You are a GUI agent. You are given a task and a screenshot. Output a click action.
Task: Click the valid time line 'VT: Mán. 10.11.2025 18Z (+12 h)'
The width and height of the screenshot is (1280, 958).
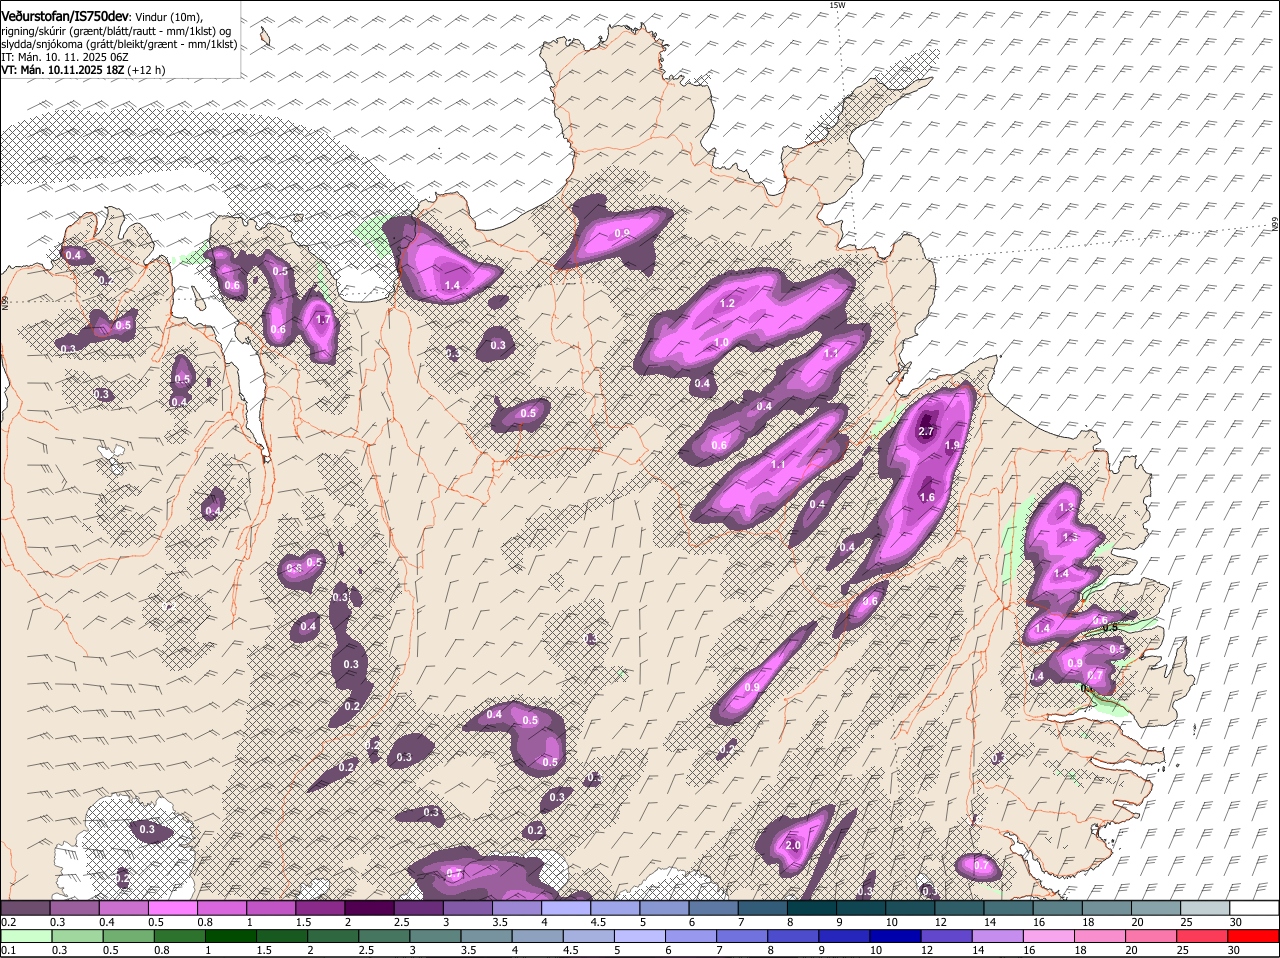84,71
